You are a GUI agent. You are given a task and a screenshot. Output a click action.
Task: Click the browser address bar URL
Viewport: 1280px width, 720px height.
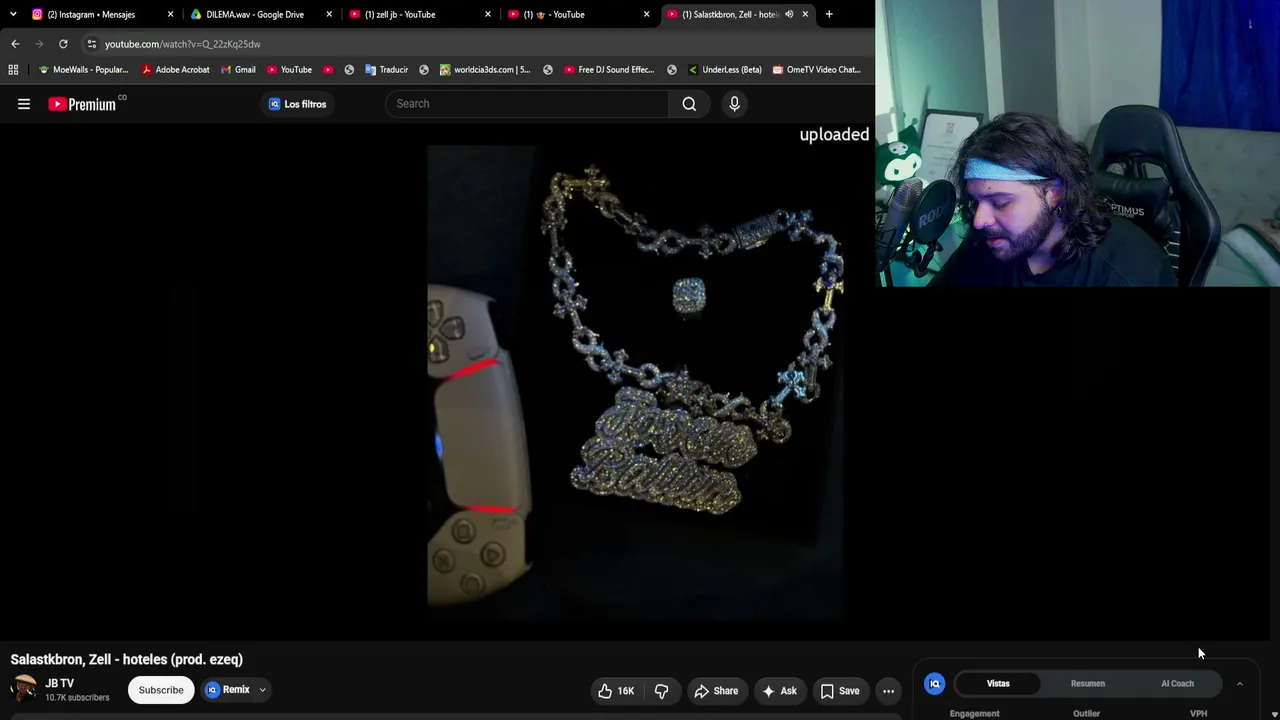coord(182,44)
